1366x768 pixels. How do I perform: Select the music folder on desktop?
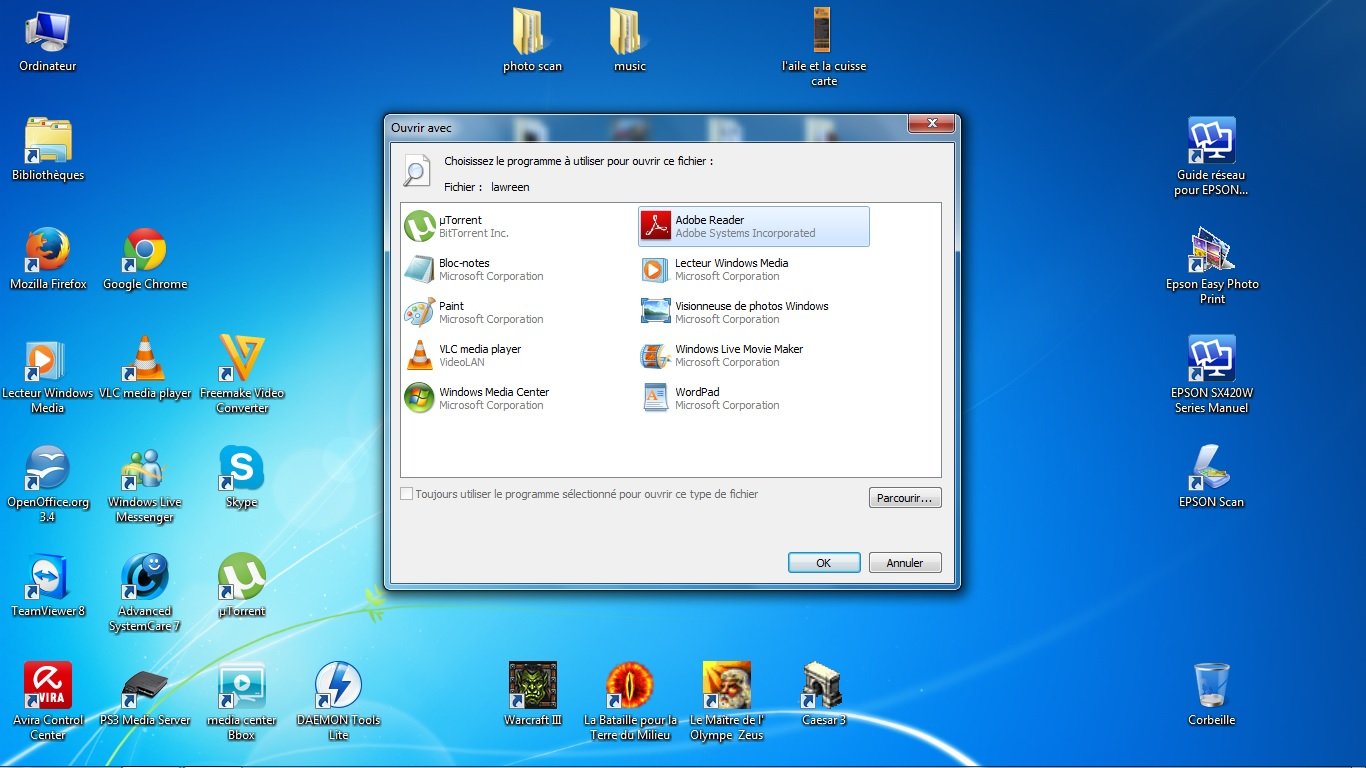[x=629, y=41]
